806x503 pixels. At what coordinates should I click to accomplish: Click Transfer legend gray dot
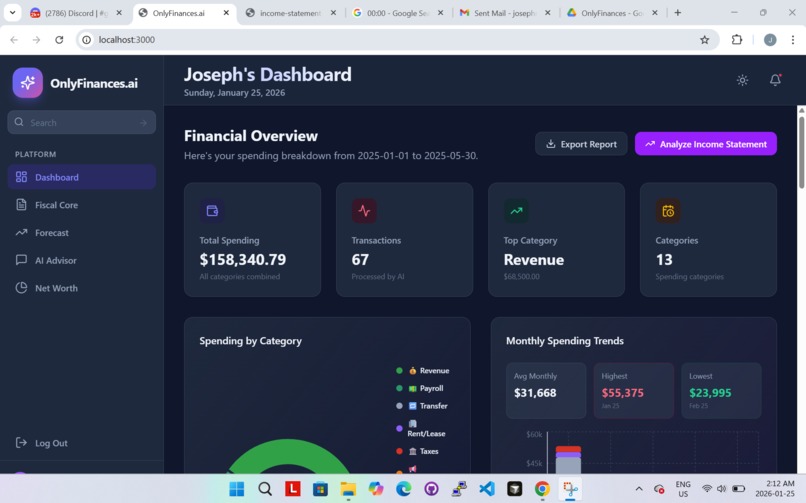[399, 406]
